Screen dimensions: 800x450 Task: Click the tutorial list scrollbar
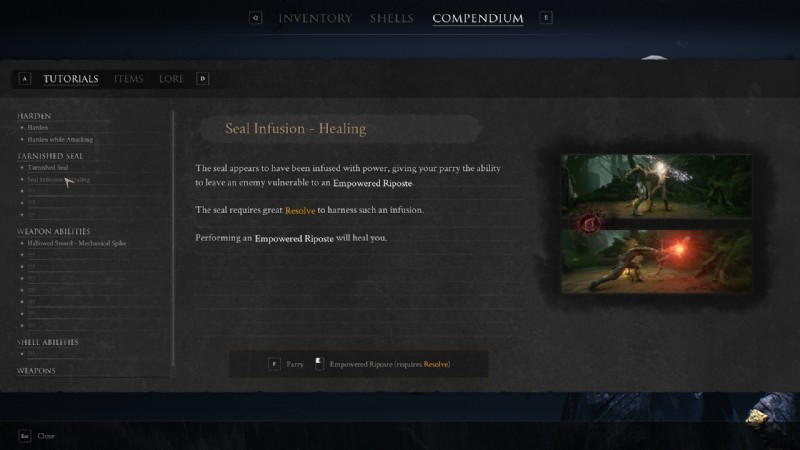(173, 239)
